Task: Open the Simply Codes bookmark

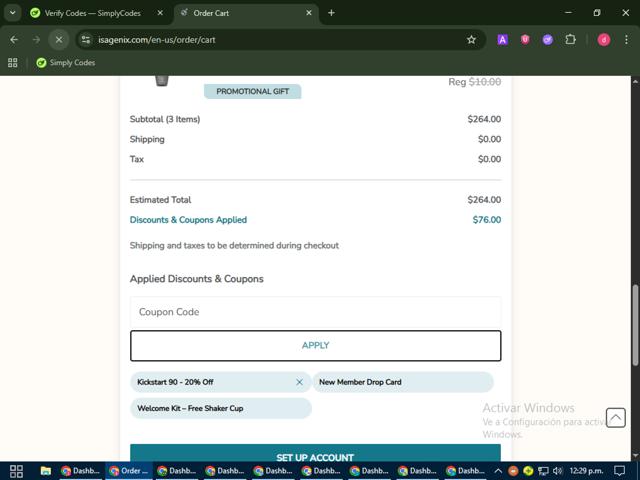Action: pyautogui.click(x=66, y=62)
